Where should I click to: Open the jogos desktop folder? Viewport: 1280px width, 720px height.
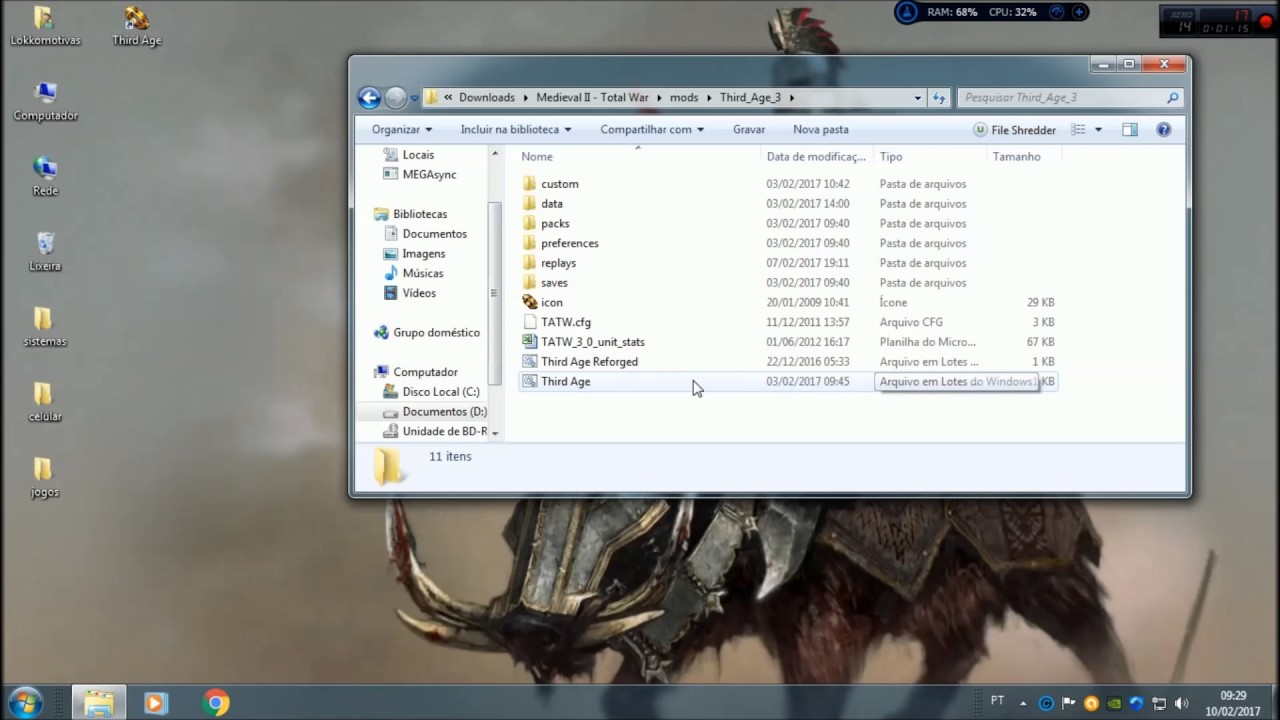[x=45, y=478]
